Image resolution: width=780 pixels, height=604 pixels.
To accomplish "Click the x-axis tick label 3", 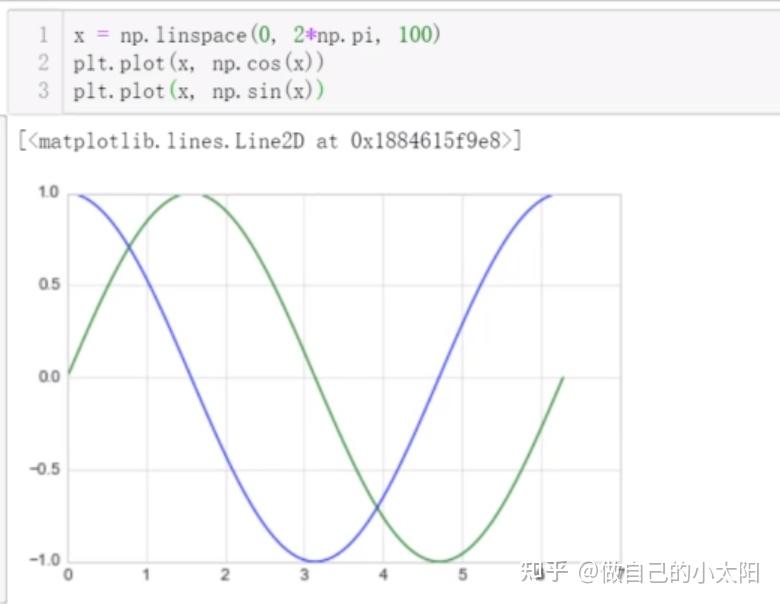I will point(304,575).
